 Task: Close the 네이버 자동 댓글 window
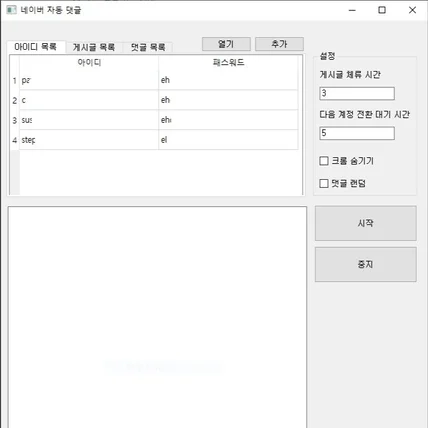click(x=412, y=10)
